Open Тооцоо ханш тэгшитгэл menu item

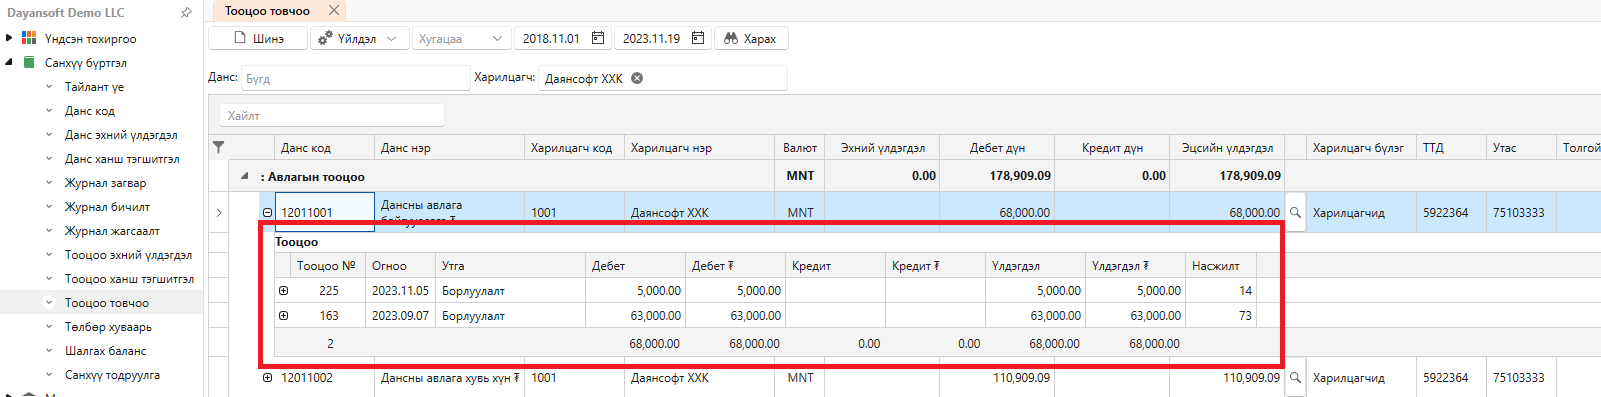pos(129,279)
